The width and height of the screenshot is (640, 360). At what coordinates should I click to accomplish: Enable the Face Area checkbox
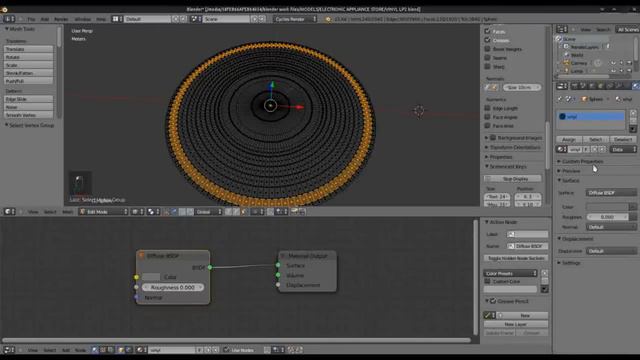click(487, 126)
